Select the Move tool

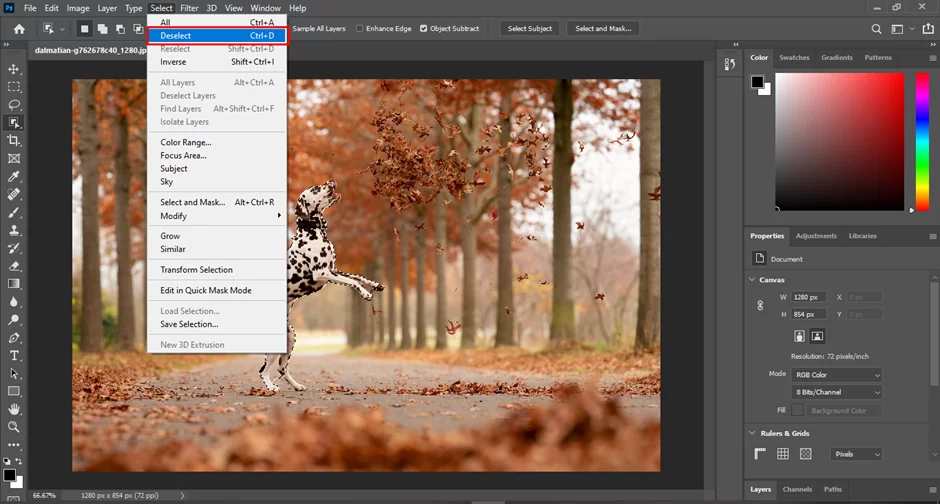14,69
